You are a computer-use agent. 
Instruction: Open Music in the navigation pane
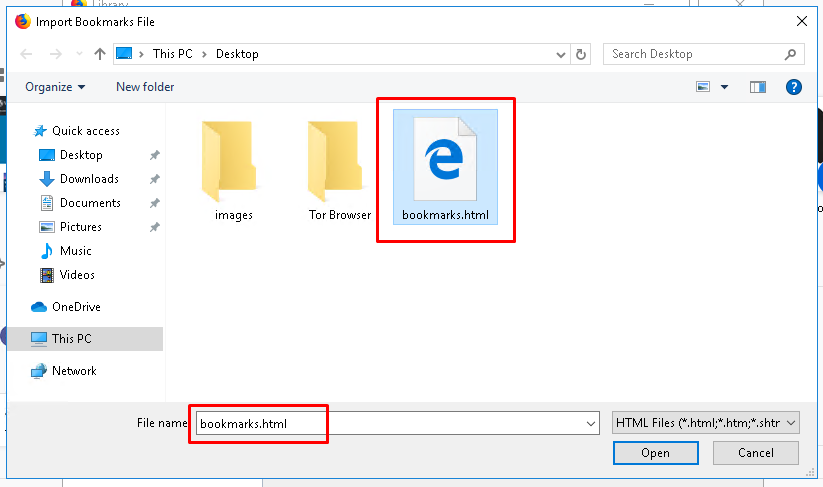(75, 251)
